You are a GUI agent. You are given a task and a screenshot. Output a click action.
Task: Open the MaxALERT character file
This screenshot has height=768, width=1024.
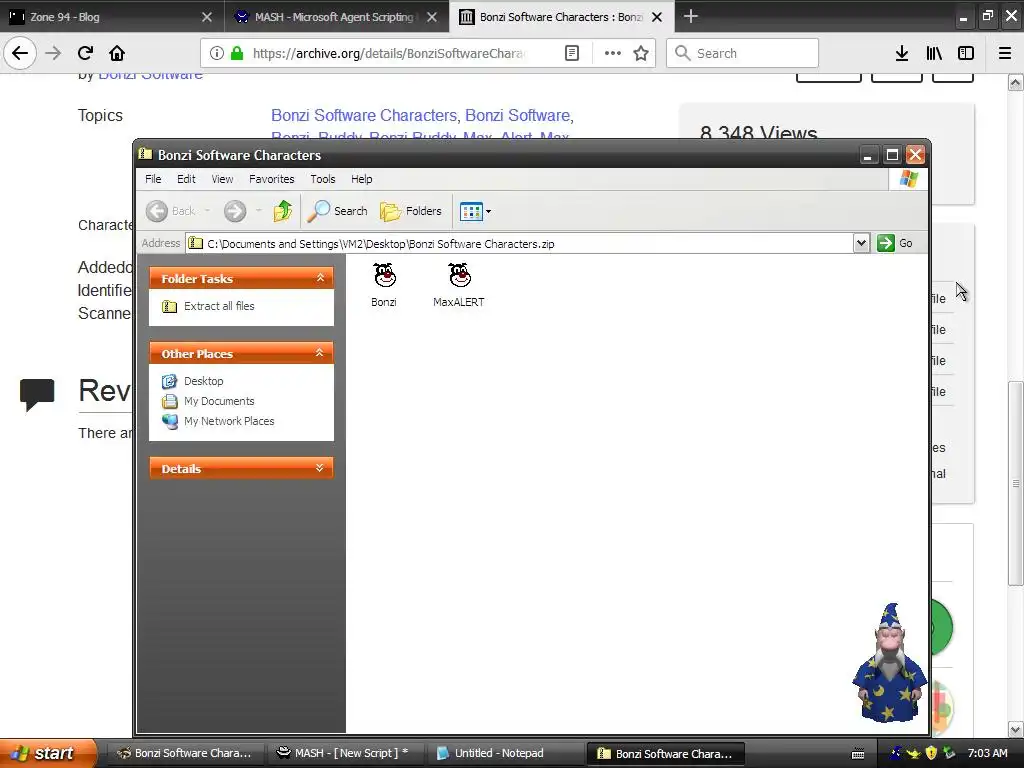click(x=458, y=284)
